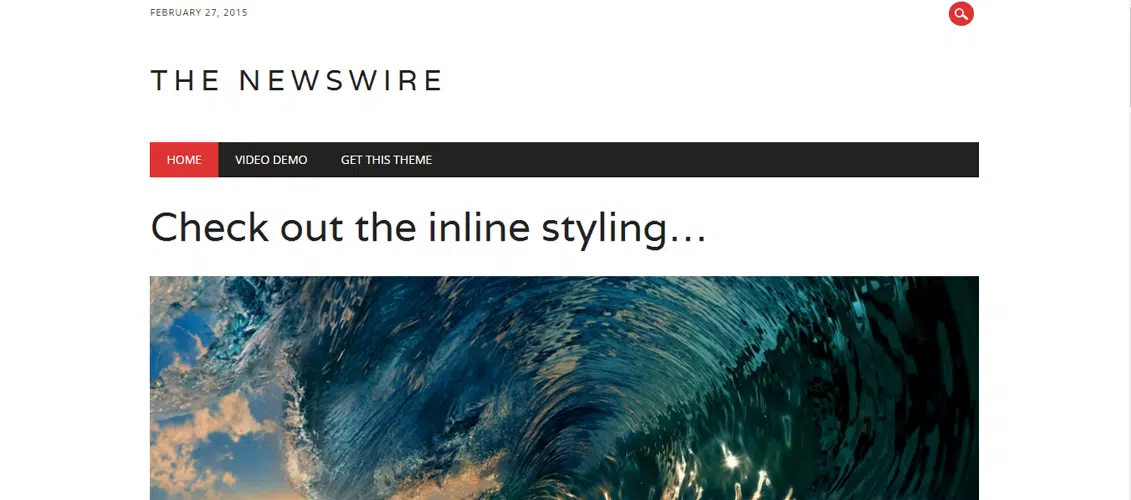Image resolution: width=1131 pixels, height=500 pixels.
Task: Click the word DEMO in the navigation
Action: click(291, 159)
